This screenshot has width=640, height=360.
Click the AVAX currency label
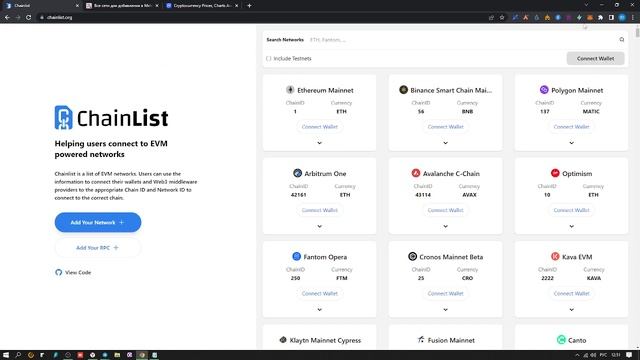click(x=469, y=195)
